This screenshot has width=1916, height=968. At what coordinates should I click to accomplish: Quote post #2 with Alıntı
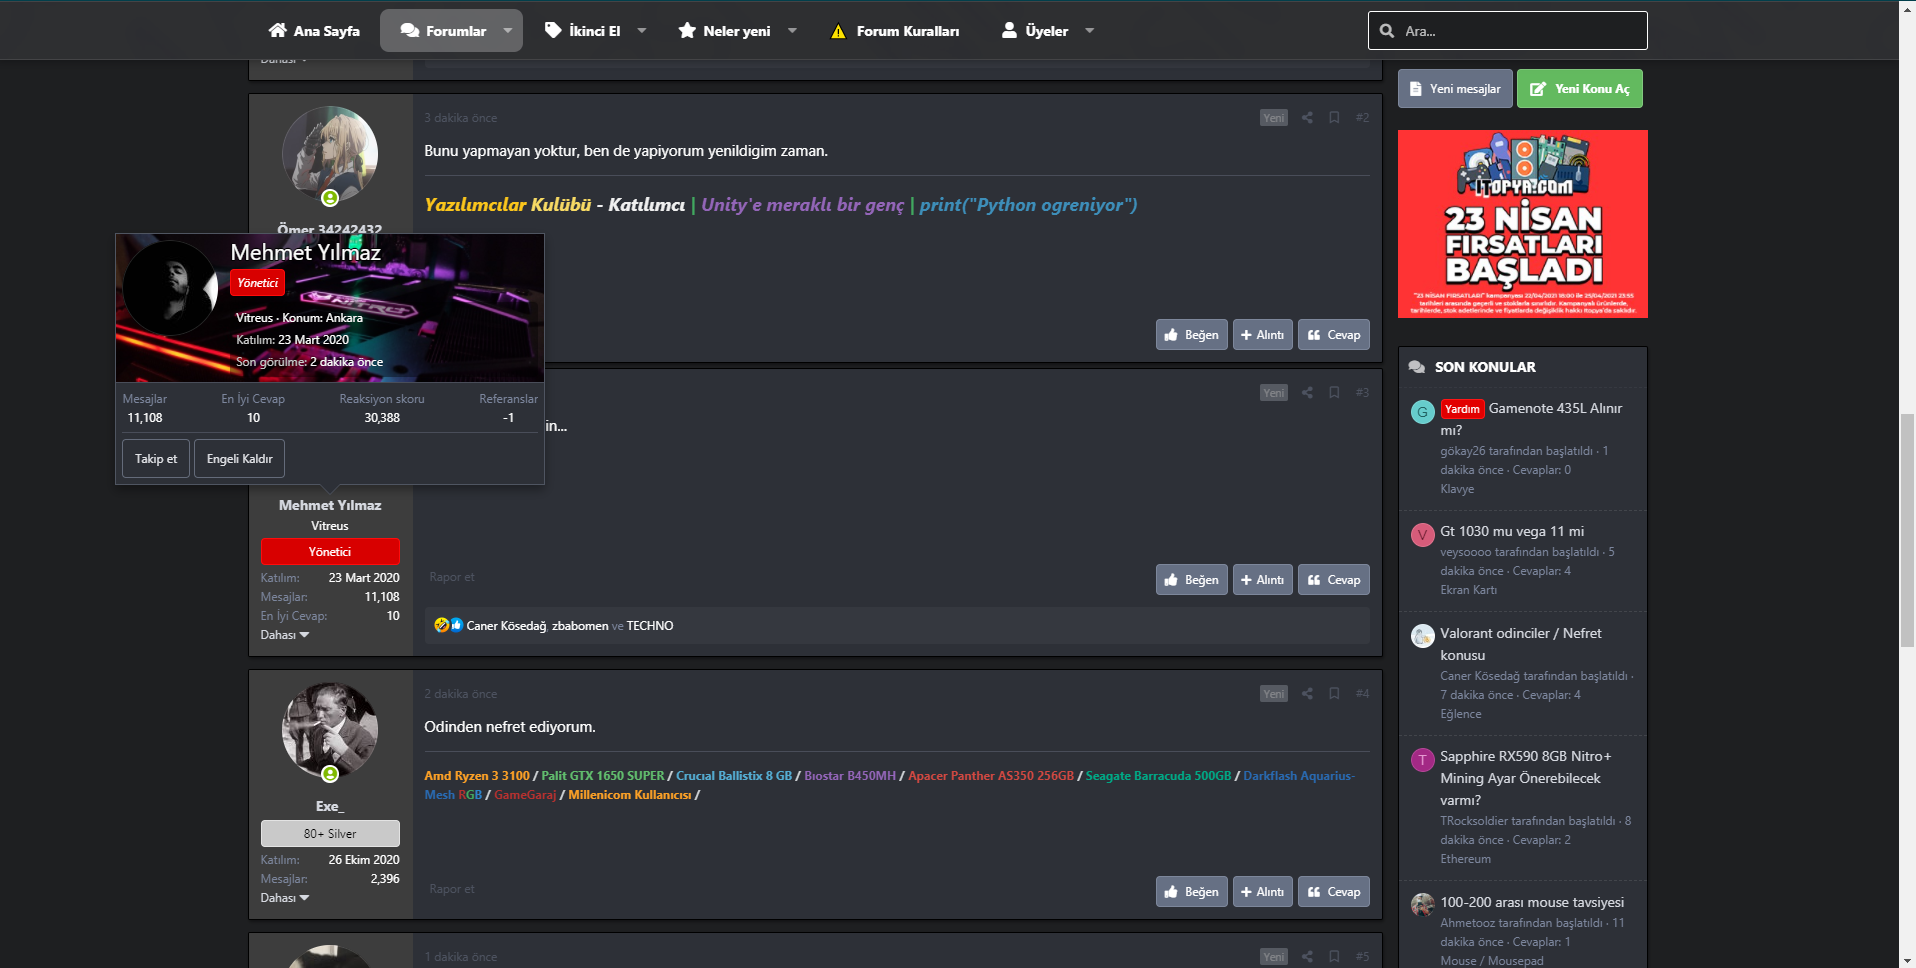pos(1262,335)
